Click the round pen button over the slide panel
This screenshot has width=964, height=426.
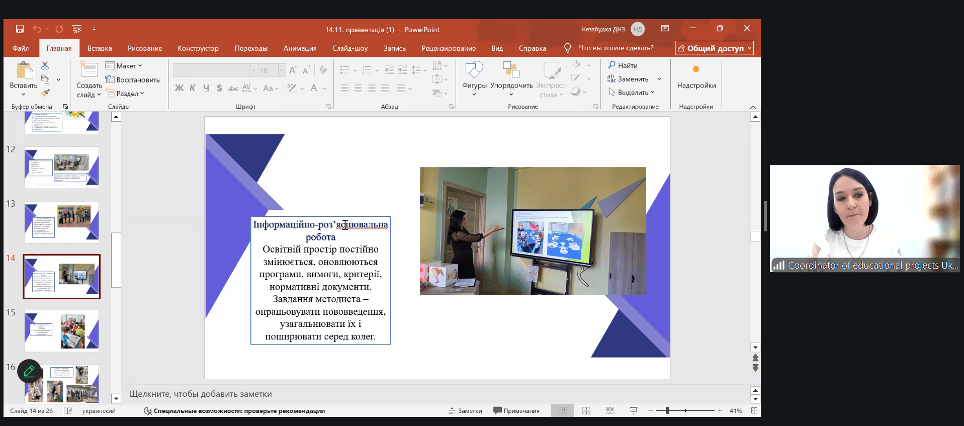[29, 369]
